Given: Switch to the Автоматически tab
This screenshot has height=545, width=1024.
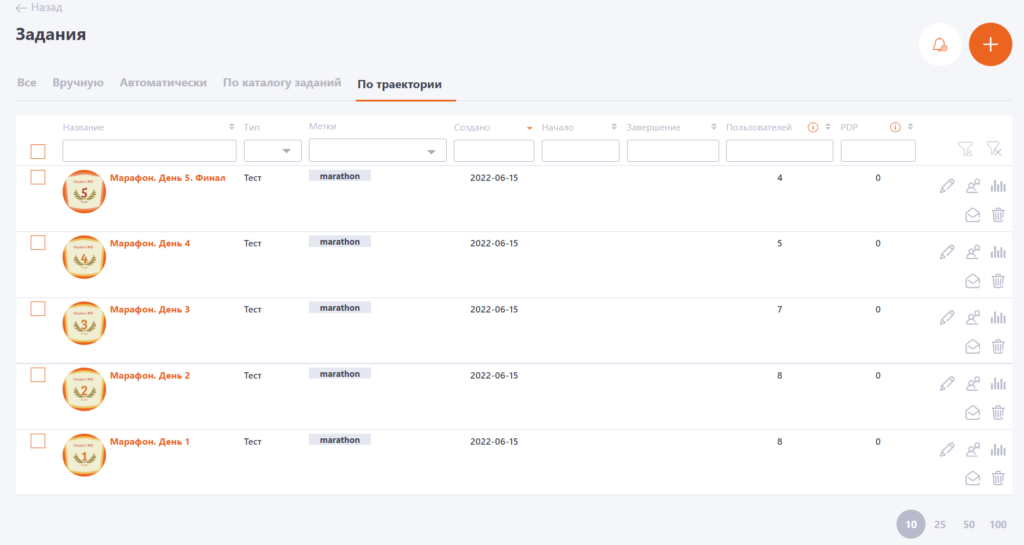Looking at the screenshot, I should click(x=163, y=83).
